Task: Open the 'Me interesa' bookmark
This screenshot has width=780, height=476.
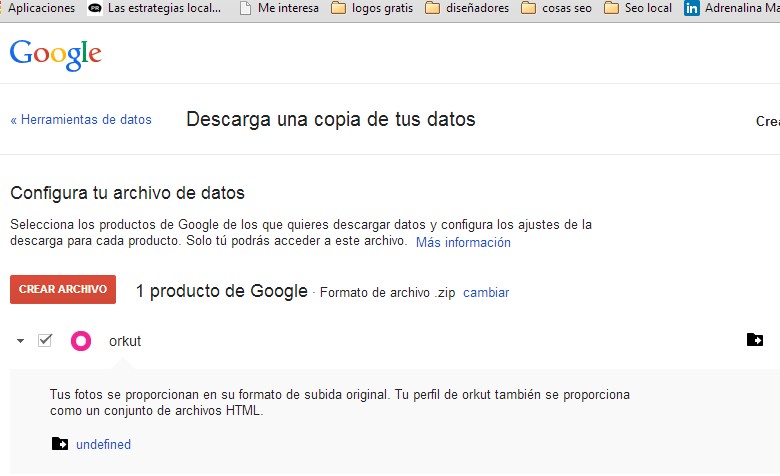Action: click(279, 8)
